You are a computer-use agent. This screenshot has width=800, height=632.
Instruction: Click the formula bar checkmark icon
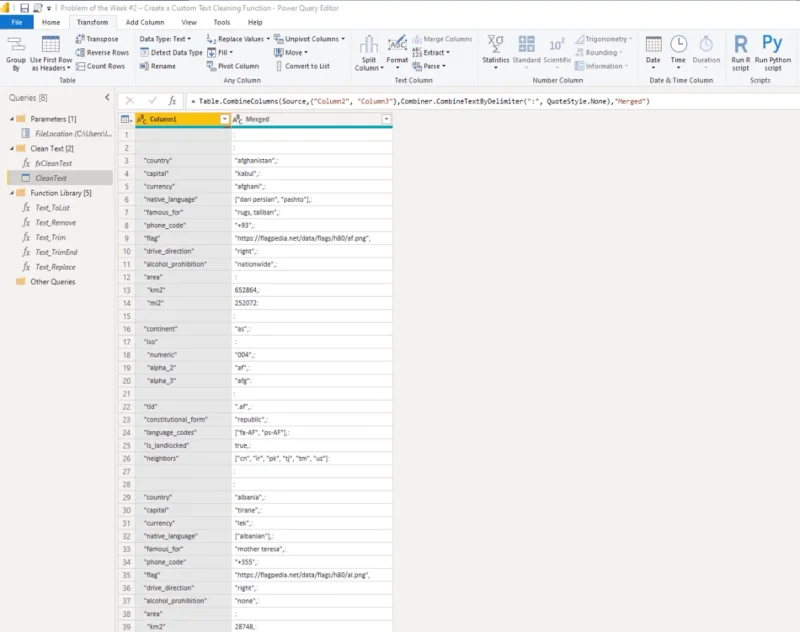152,101
